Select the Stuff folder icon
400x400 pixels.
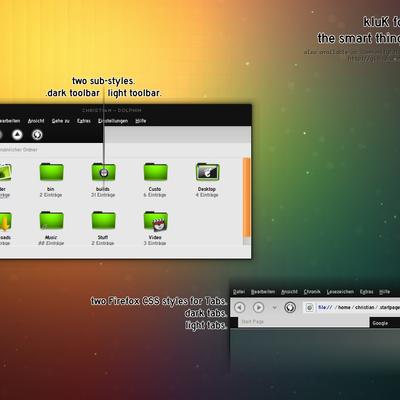tap(103, 220)
